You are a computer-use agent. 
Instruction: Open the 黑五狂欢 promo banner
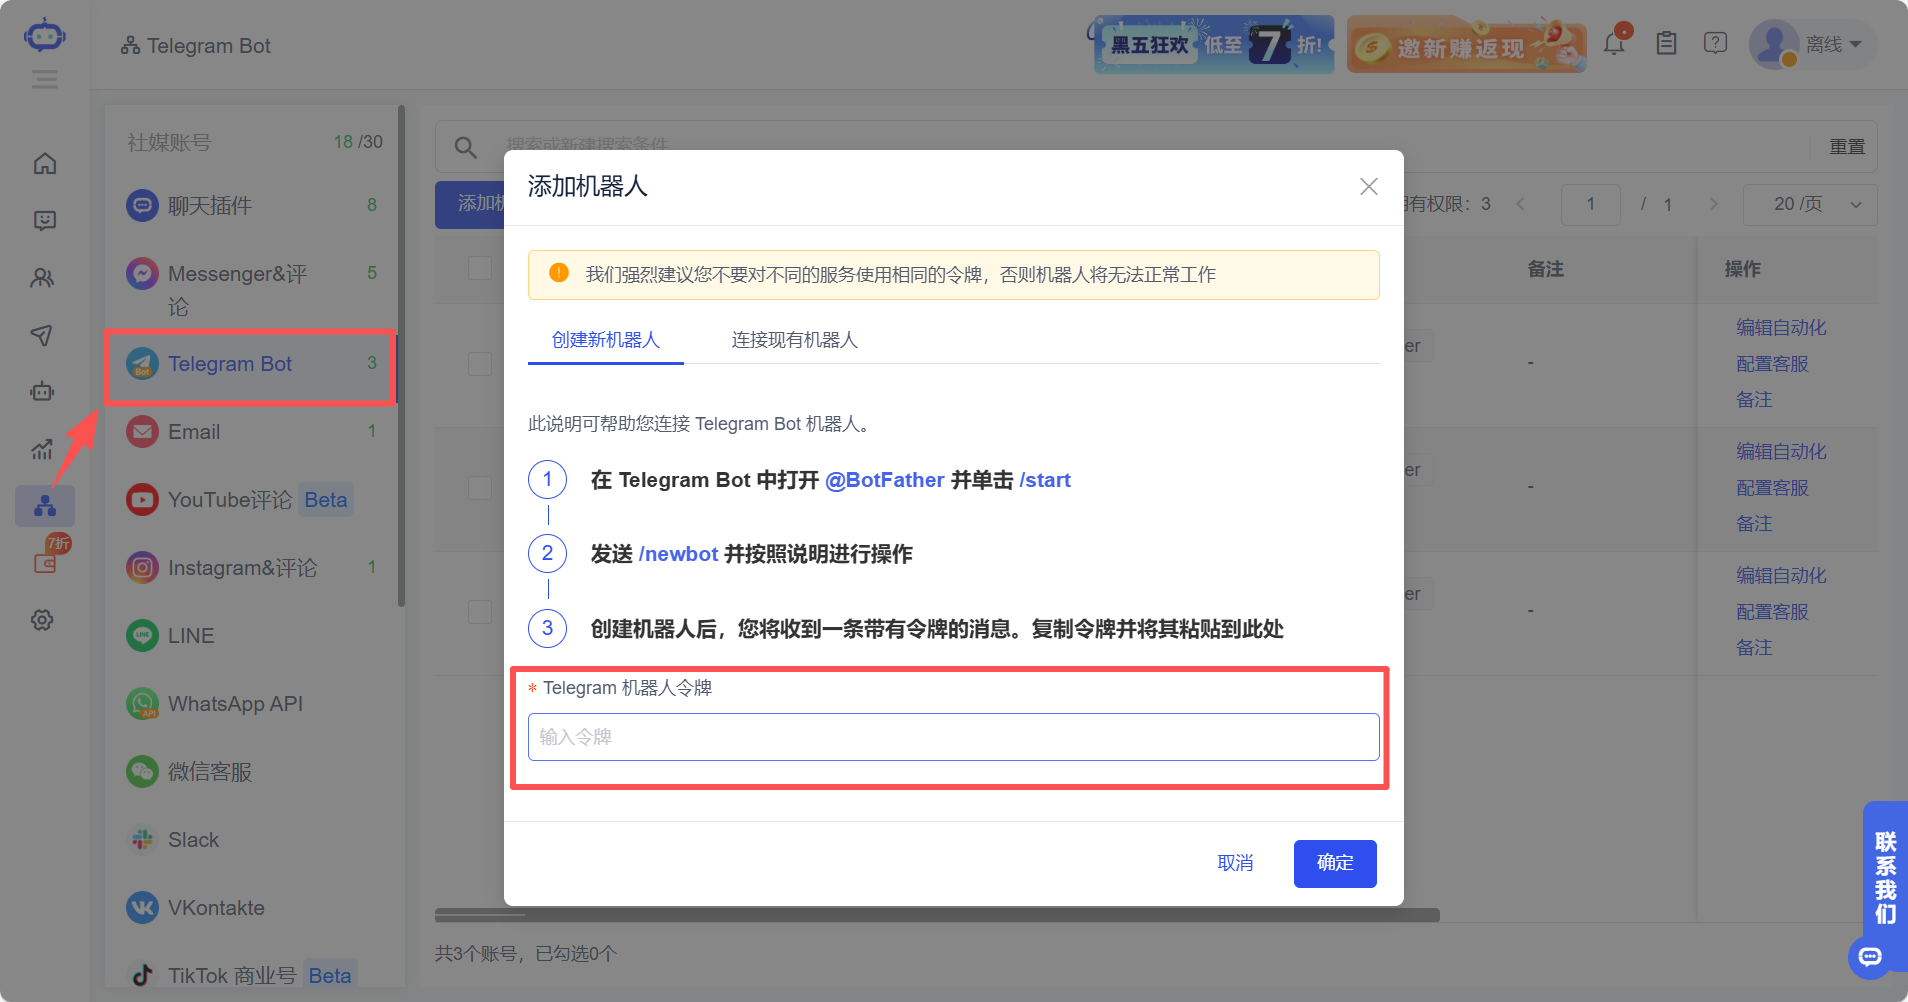click(1213, 44)
